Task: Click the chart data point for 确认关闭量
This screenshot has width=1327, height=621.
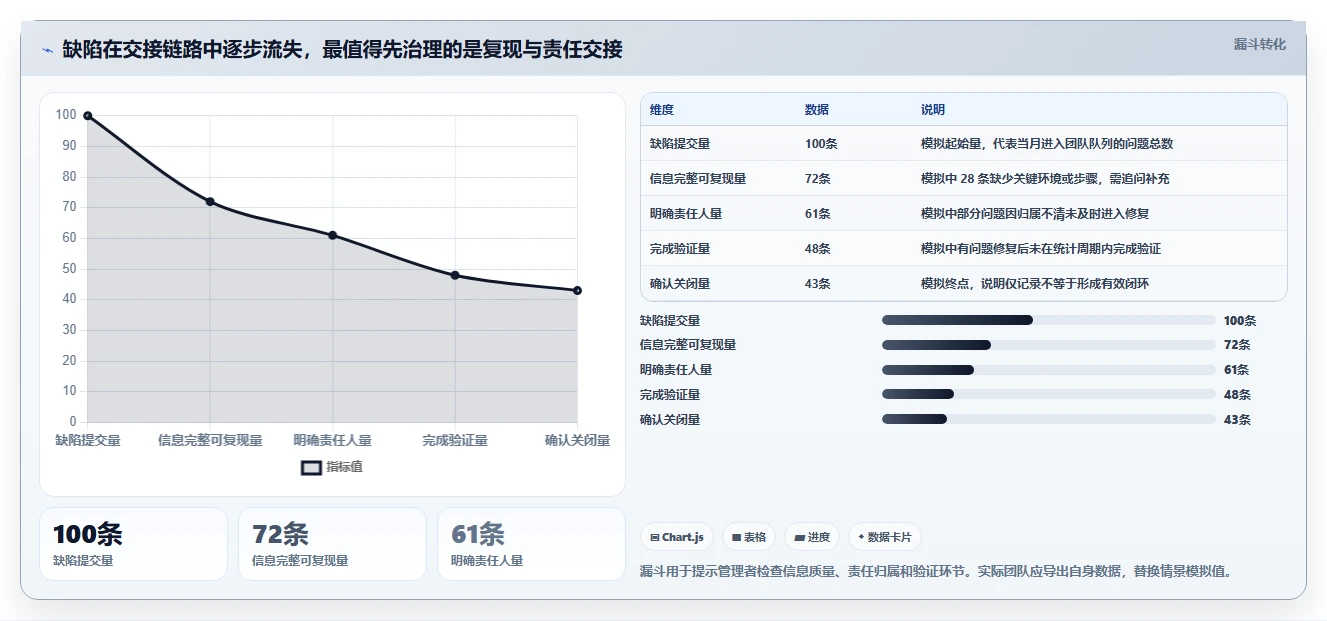Action: pos(578,290)
